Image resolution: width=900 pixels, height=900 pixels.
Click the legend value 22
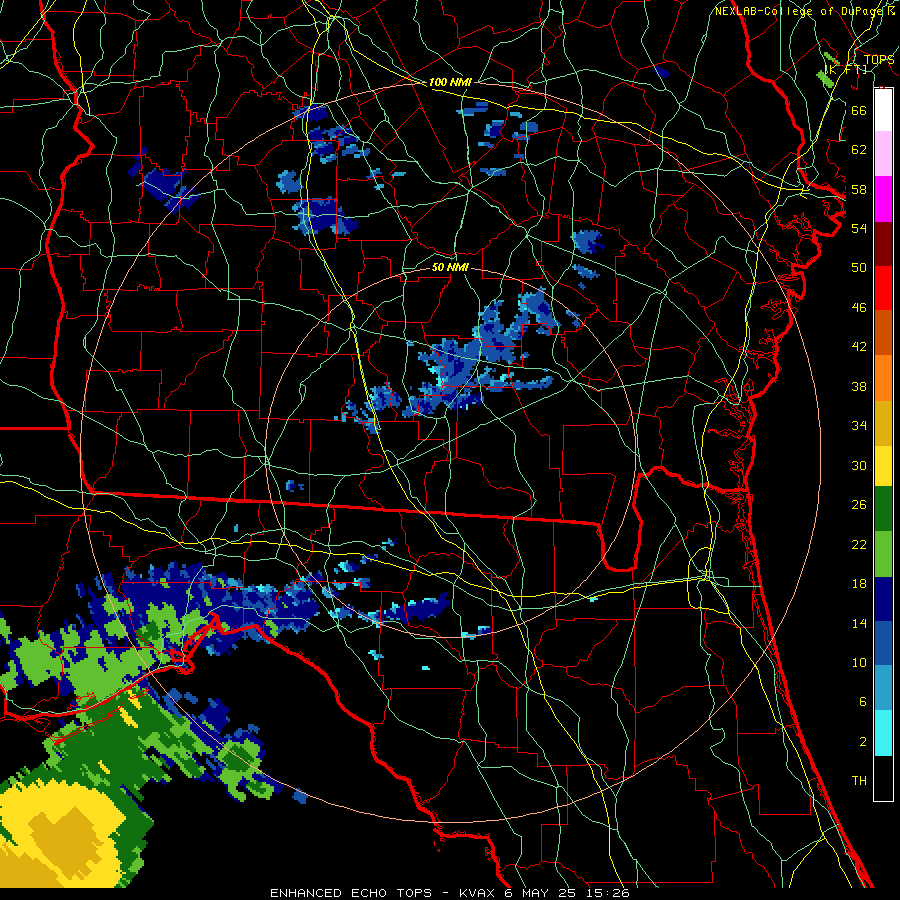click(x=859, y=544)
